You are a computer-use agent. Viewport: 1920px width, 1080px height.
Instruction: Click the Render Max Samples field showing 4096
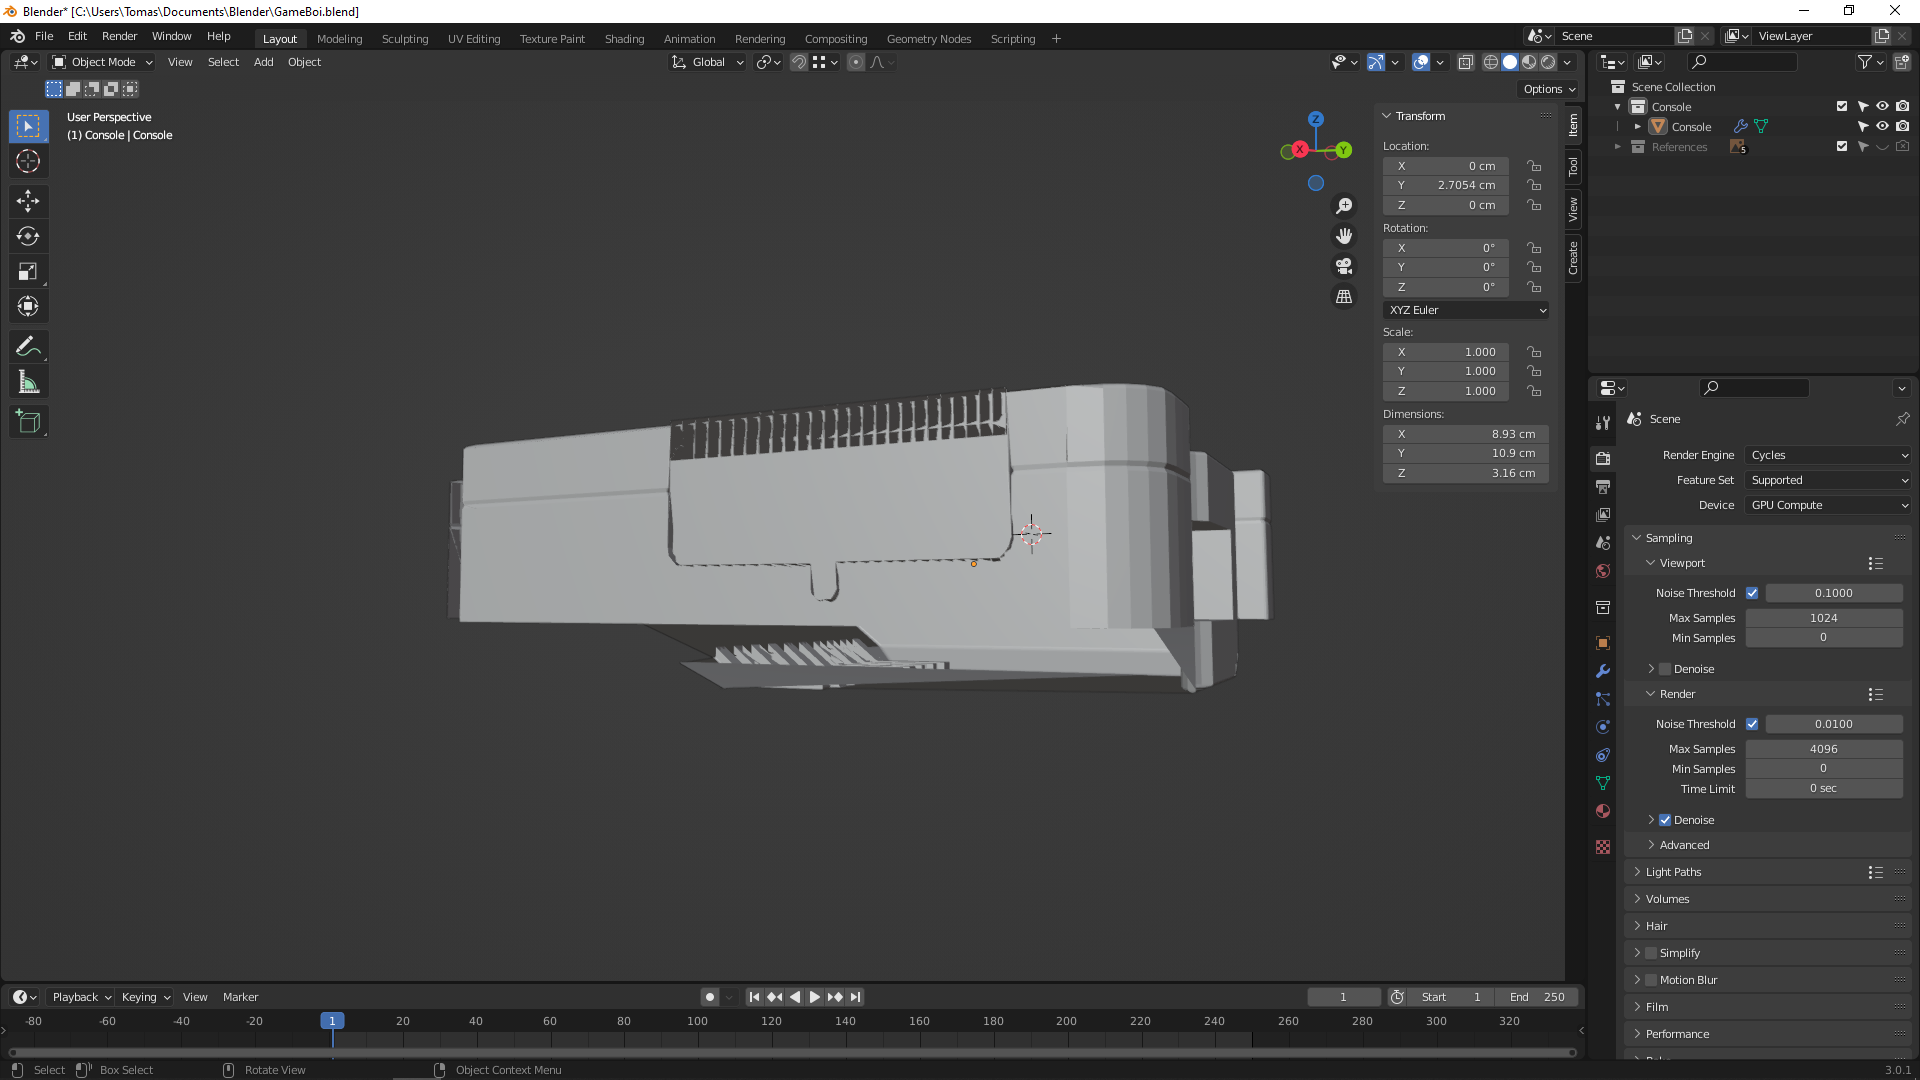tap(1823, 749)
